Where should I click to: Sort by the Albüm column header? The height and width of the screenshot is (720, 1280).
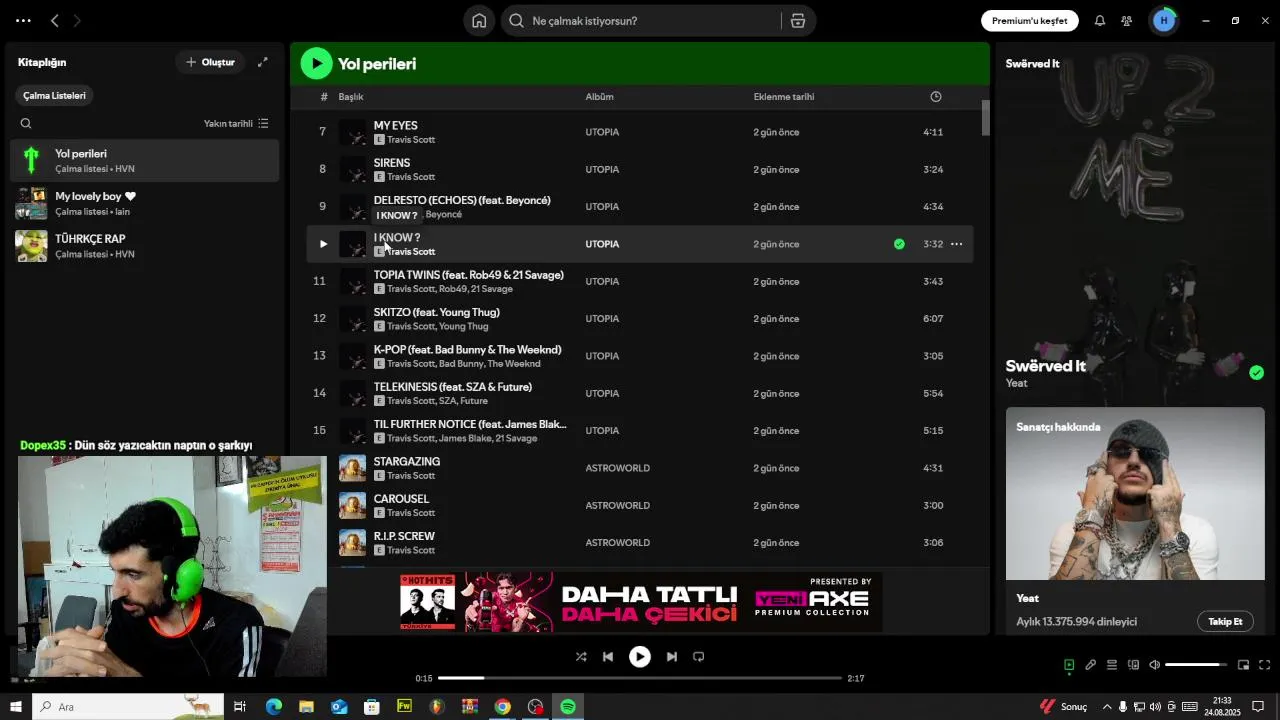(599, 97)
